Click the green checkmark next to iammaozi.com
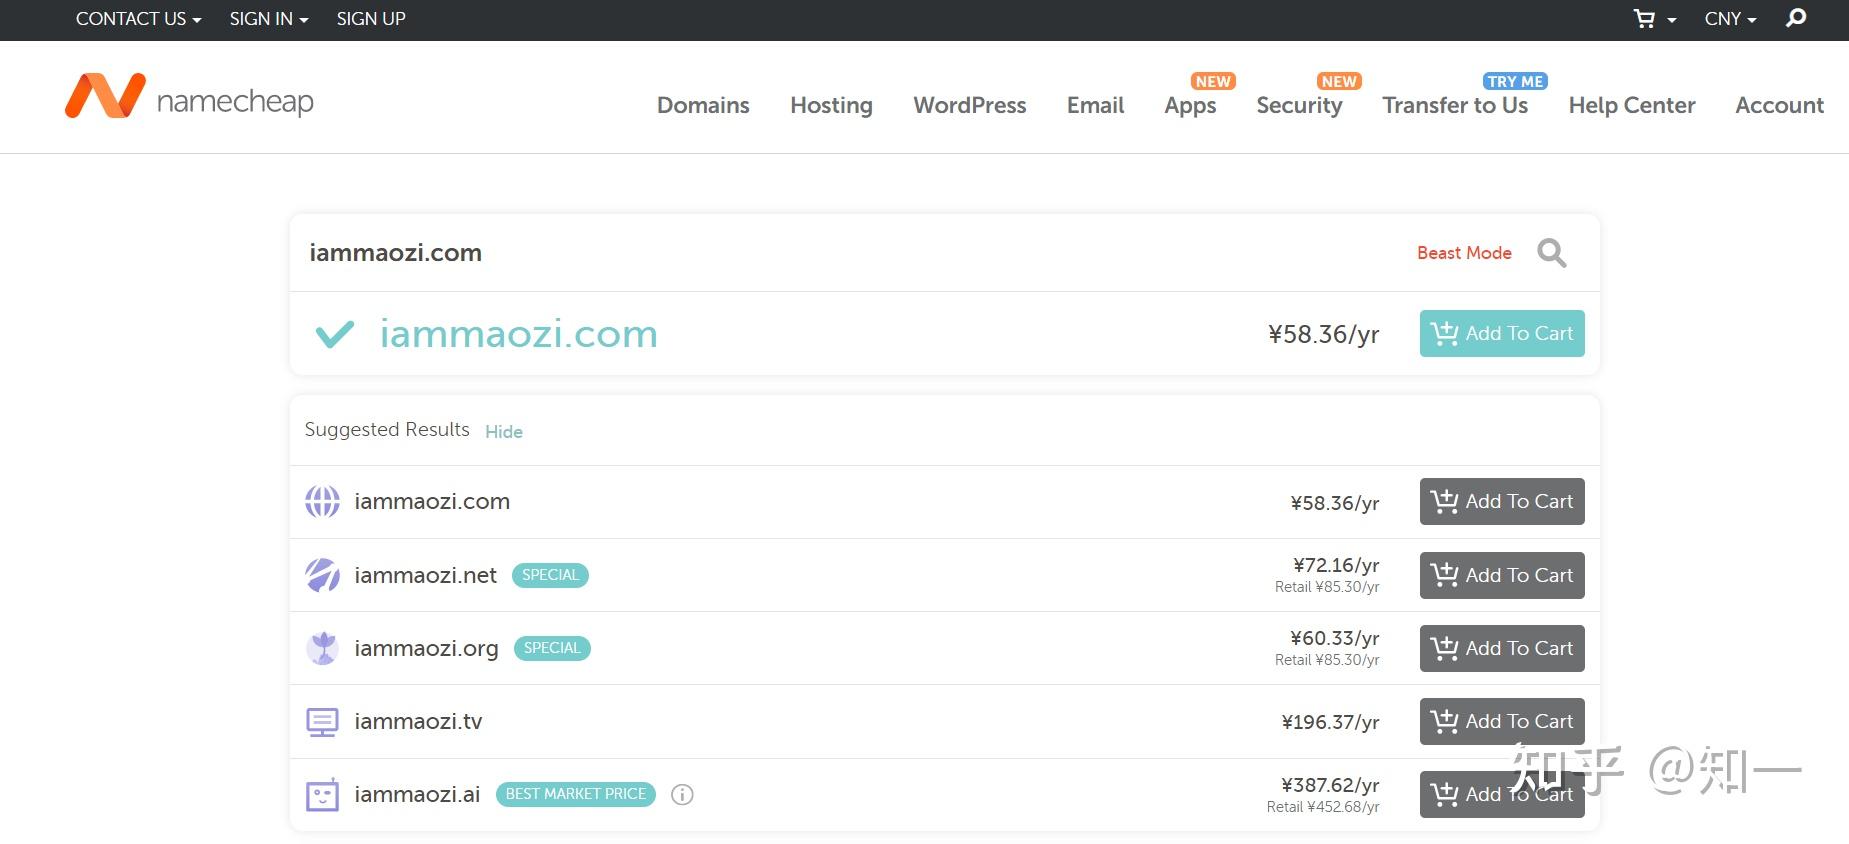The image size is (1849, 844). (x=335, y=334)
